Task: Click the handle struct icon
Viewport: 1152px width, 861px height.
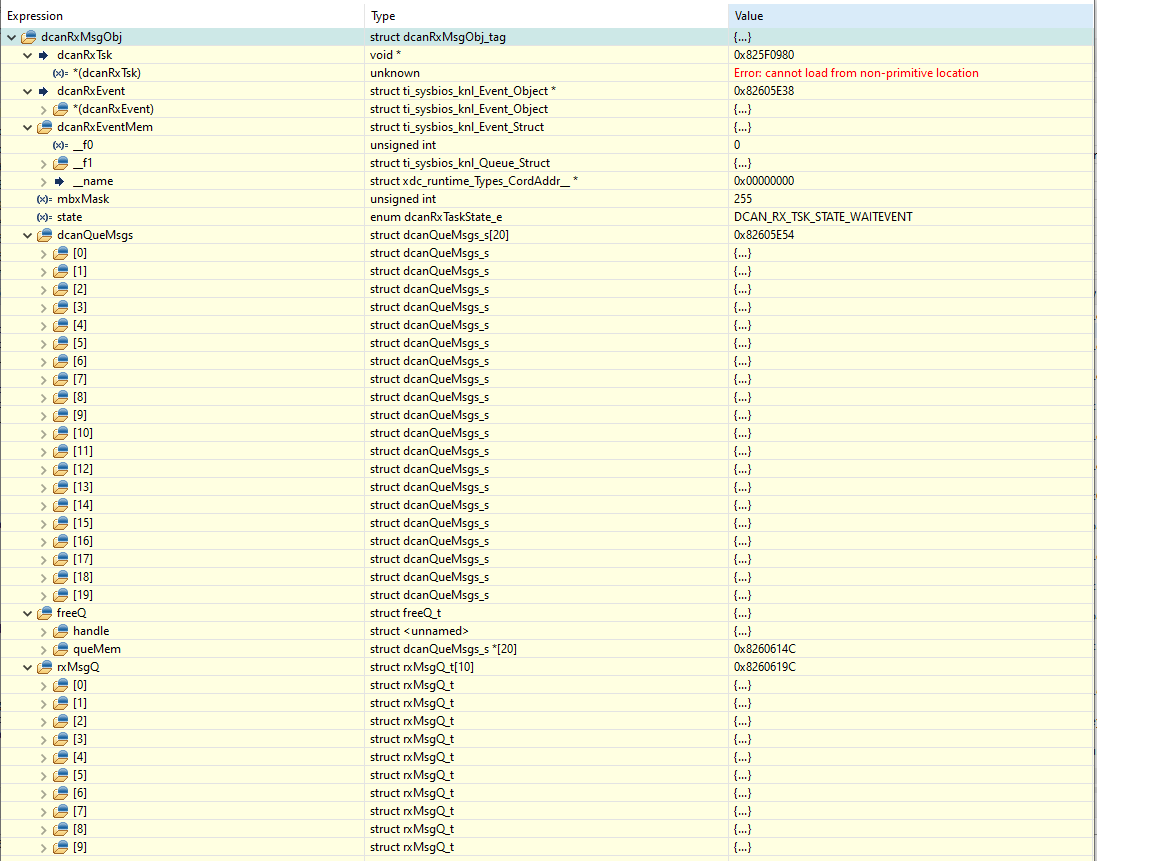Action: pyautogui.click(x=60, y=631)
